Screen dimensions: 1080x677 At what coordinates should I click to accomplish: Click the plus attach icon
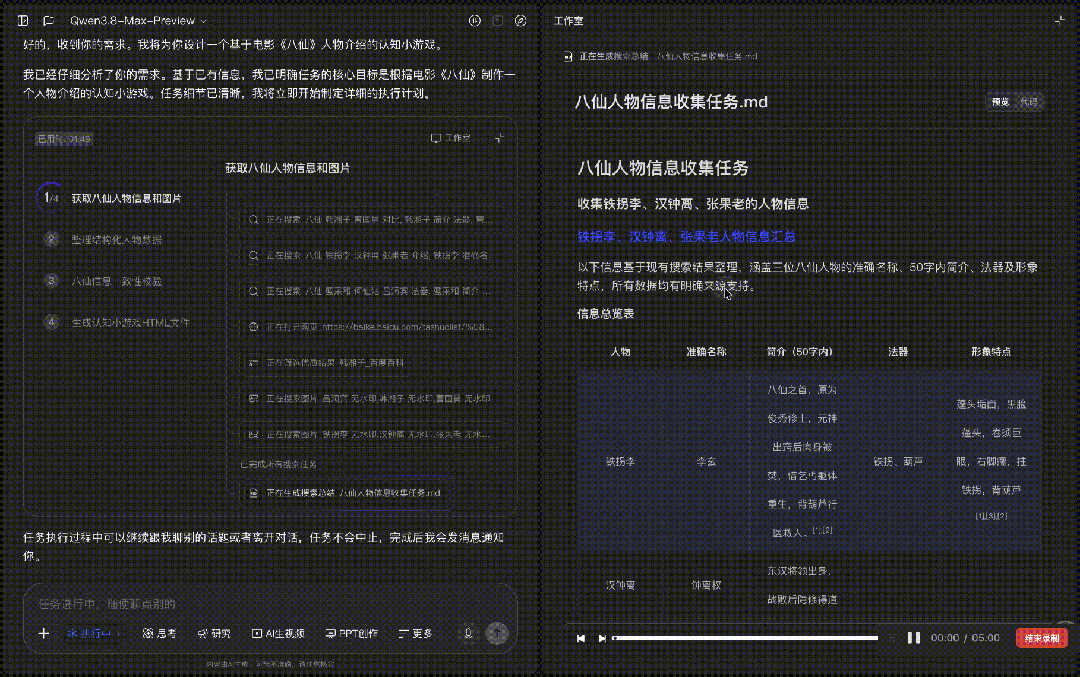44,633
